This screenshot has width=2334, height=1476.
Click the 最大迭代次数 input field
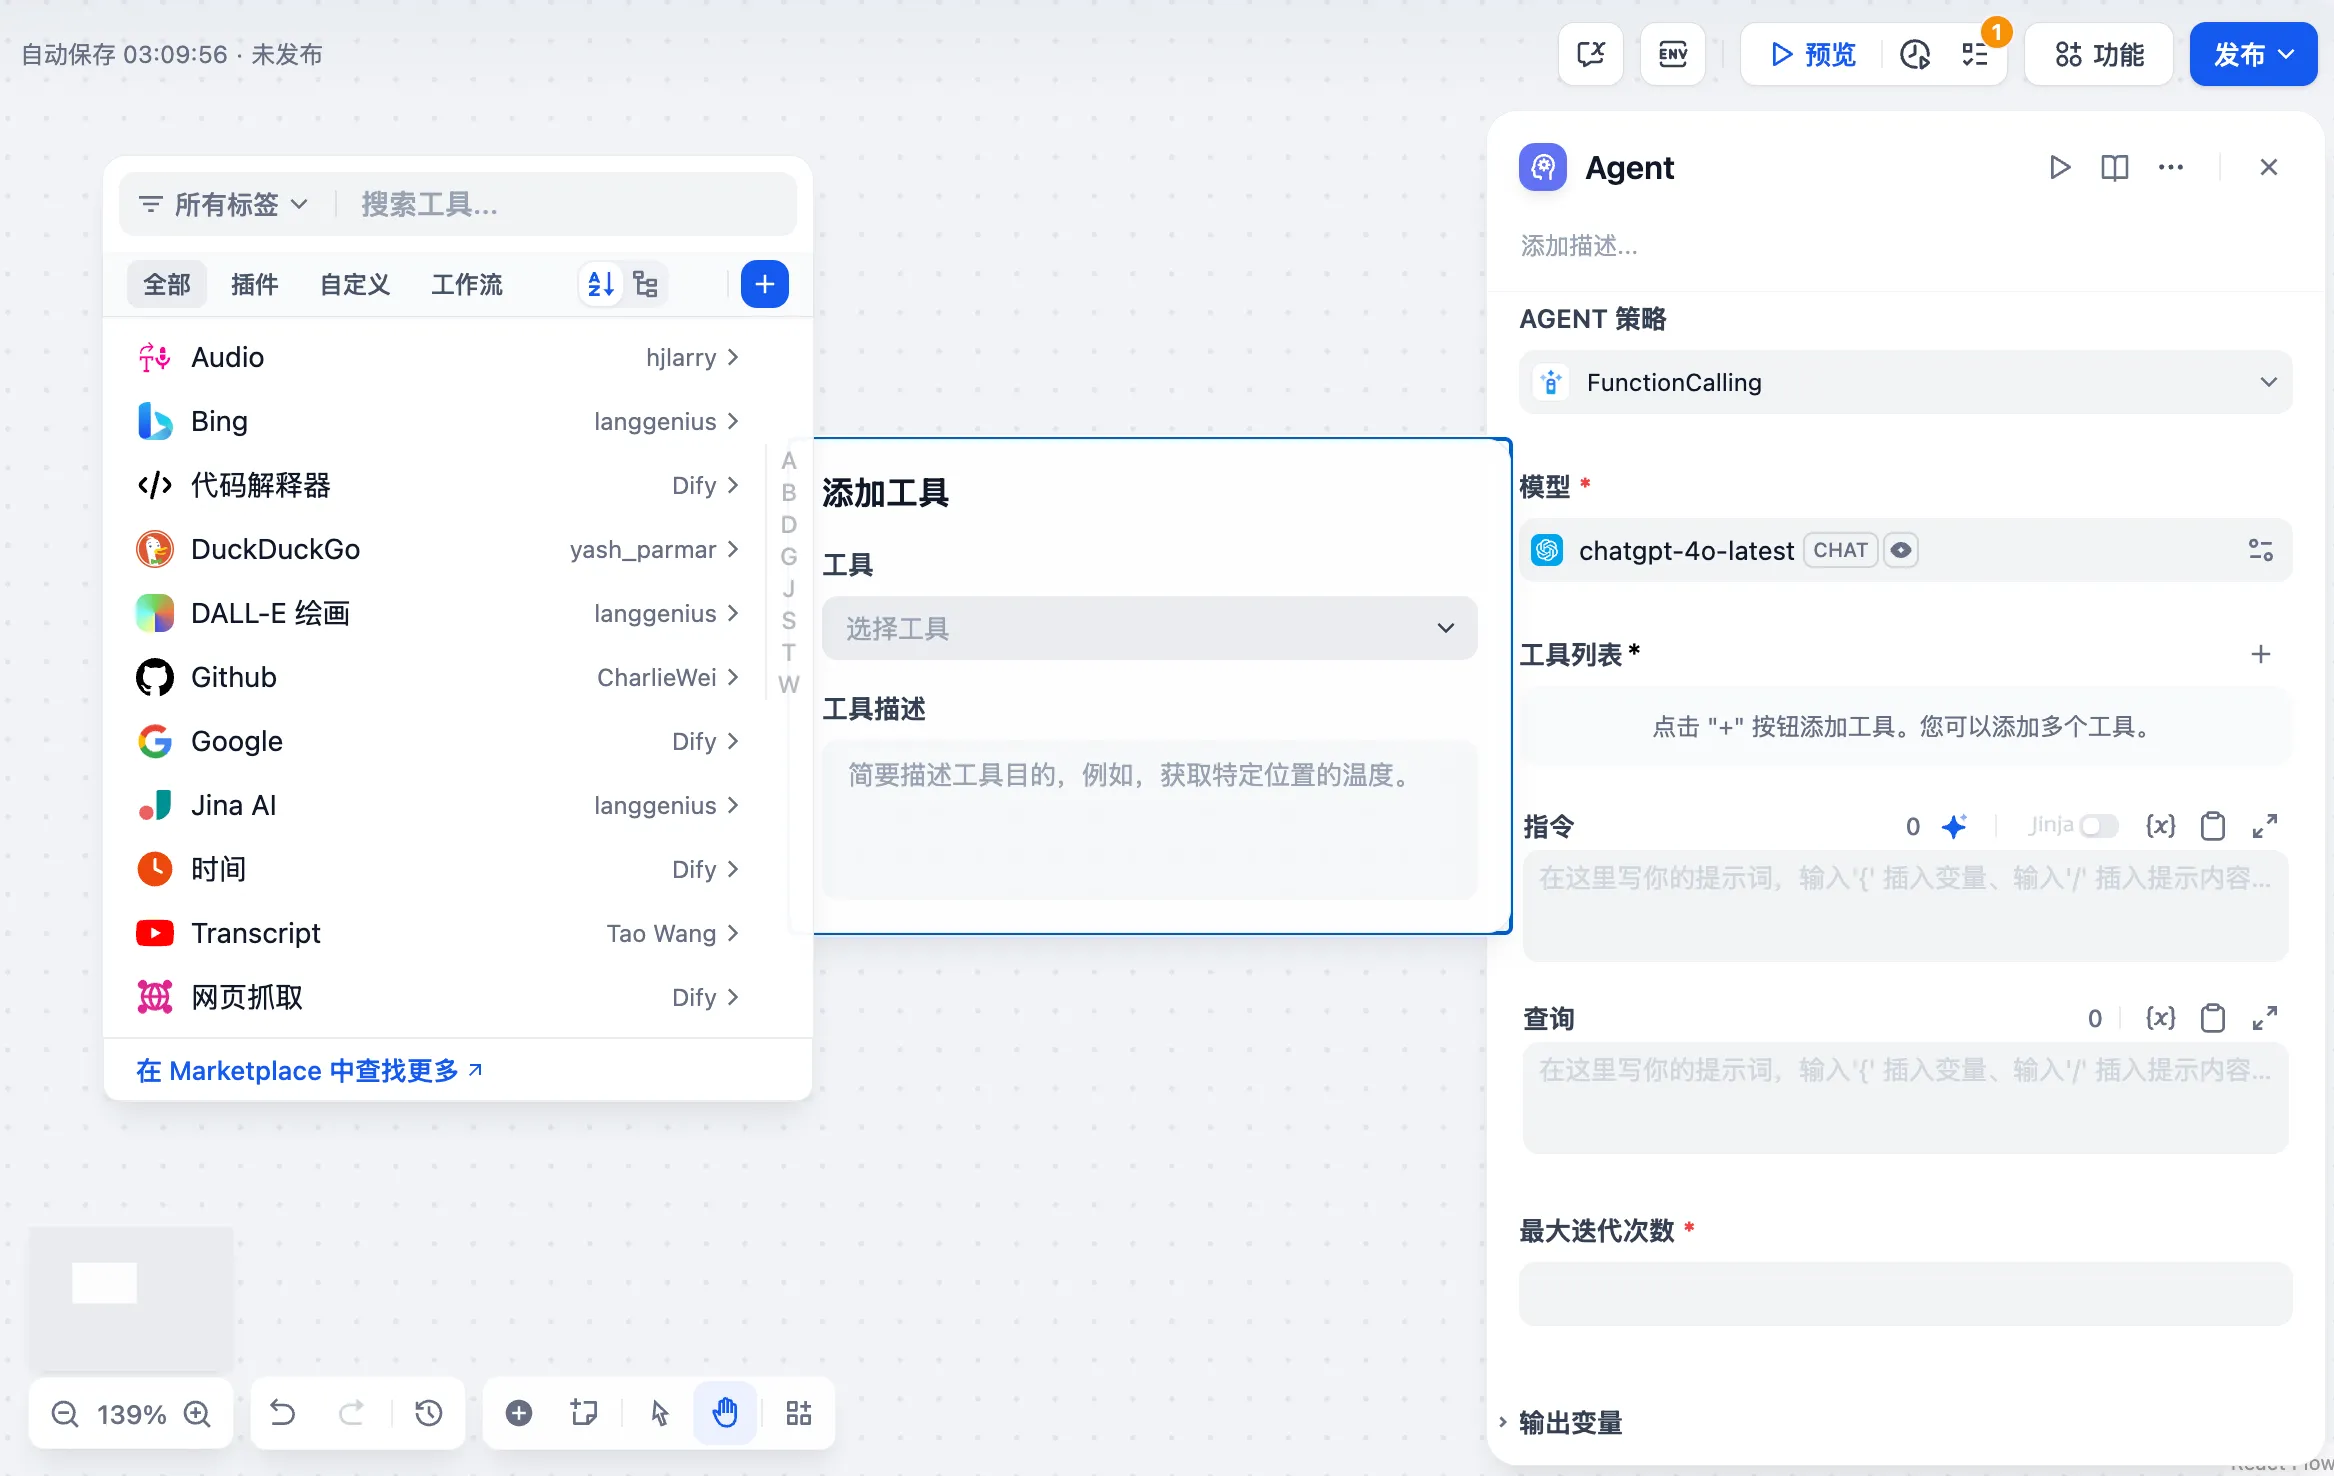(x=1905, y=1294)
